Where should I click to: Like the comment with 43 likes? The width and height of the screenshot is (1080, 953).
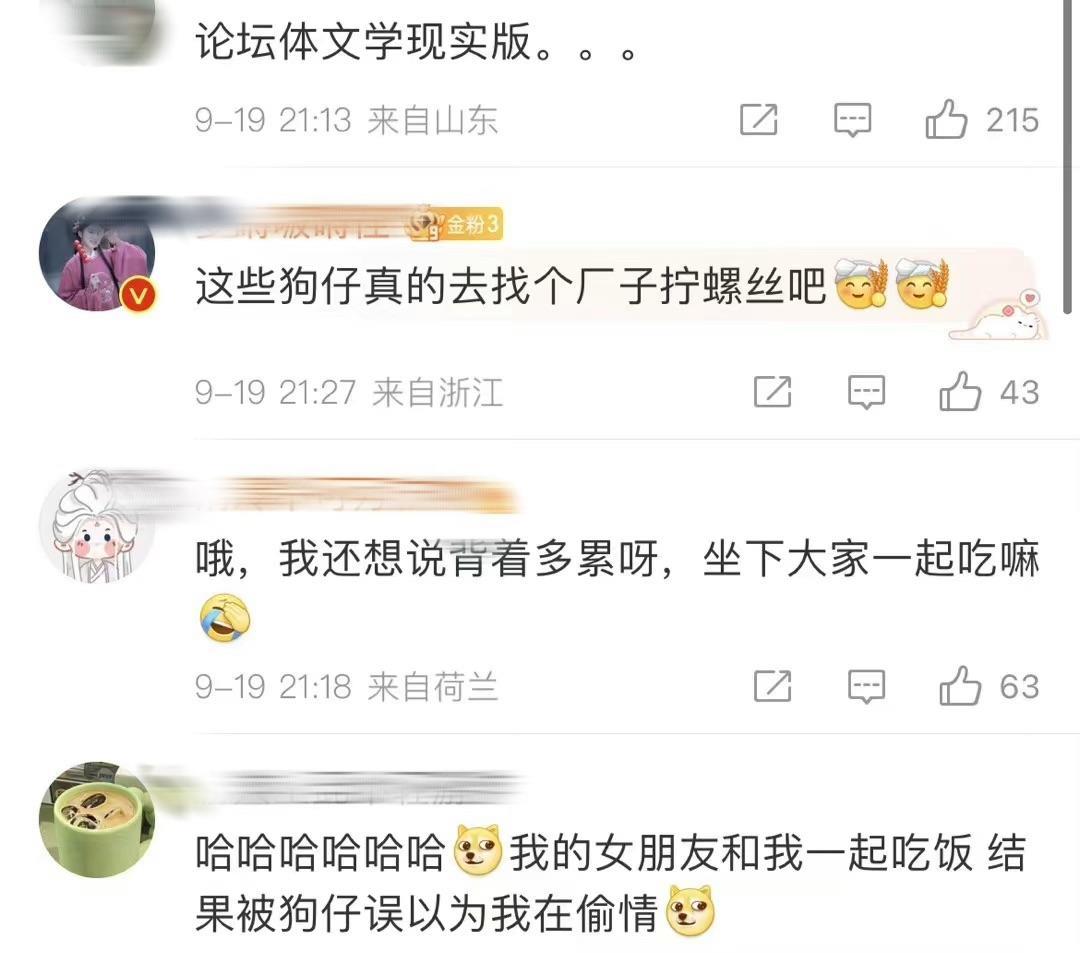coord(959,392)
